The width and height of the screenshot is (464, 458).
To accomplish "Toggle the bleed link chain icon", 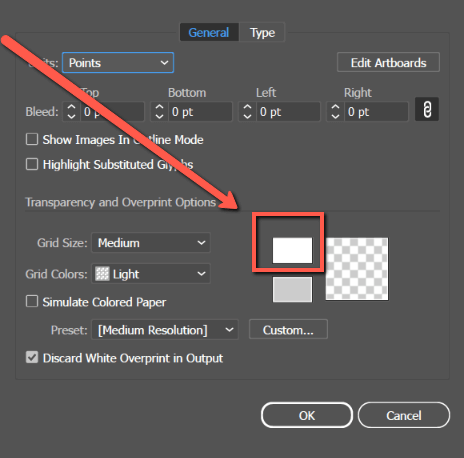I will pos(427,109).
